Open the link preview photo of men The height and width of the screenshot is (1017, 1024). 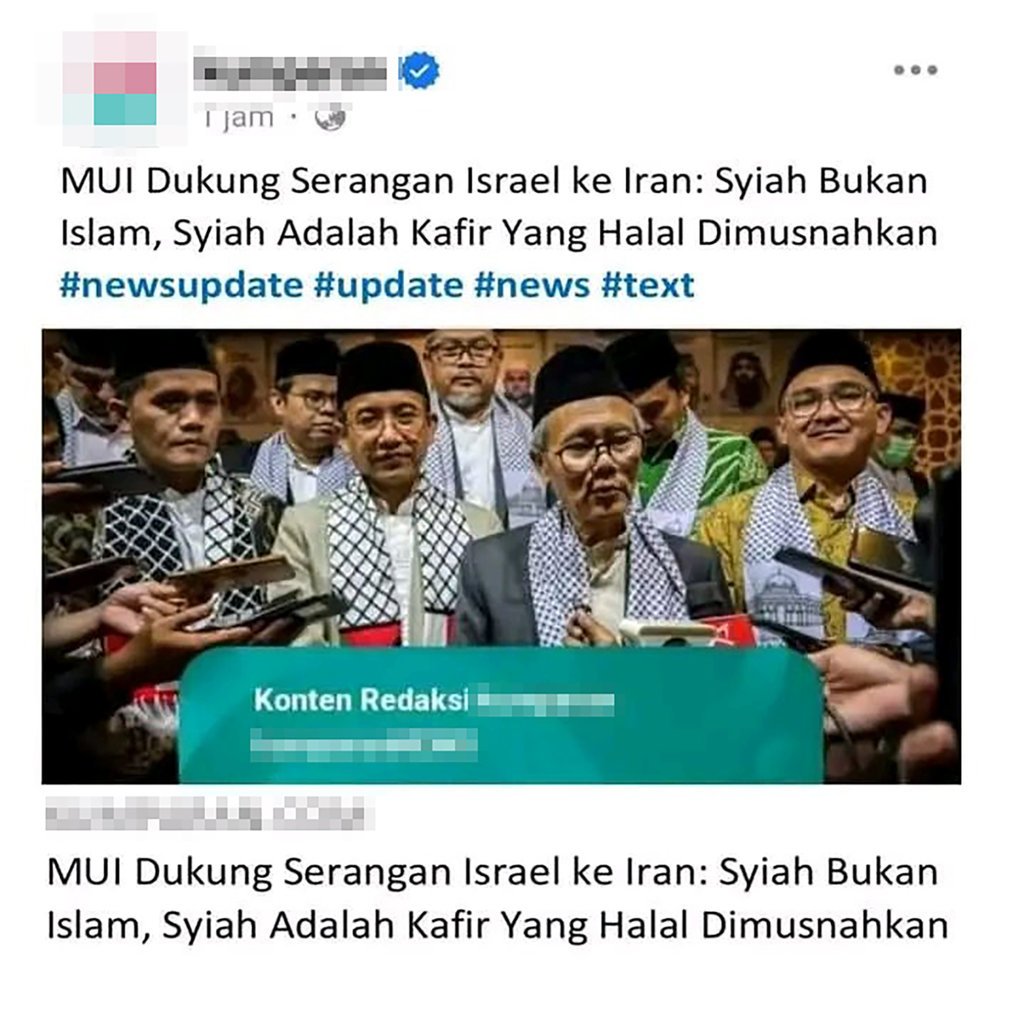(502, 557)
